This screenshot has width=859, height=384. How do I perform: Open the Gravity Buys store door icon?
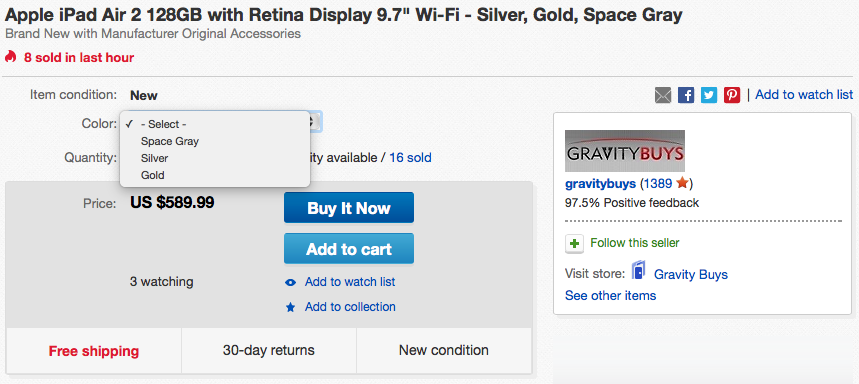click(638, 272)
